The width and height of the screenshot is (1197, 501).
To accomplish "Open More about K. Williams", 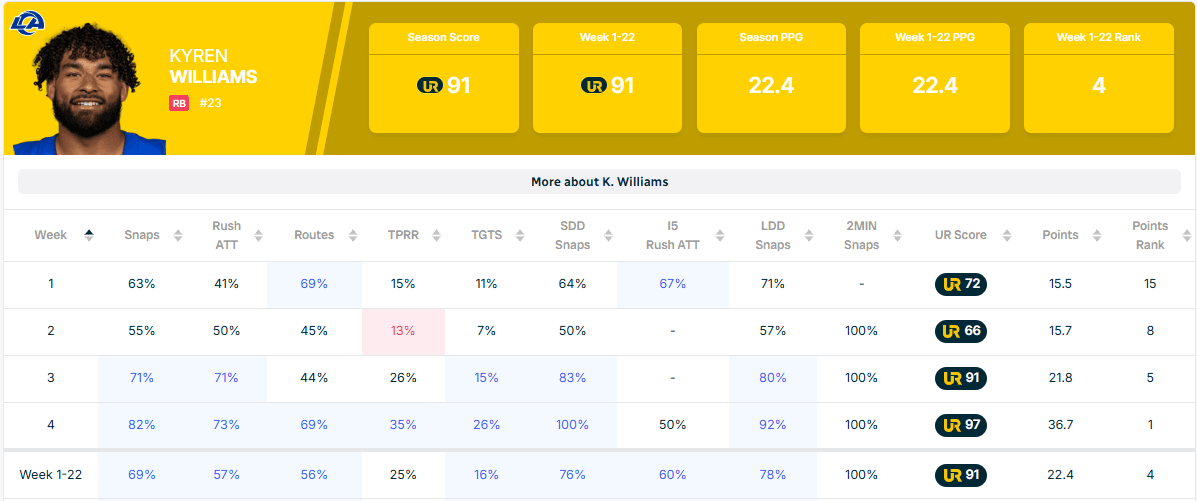I will [x=599, y=182].
